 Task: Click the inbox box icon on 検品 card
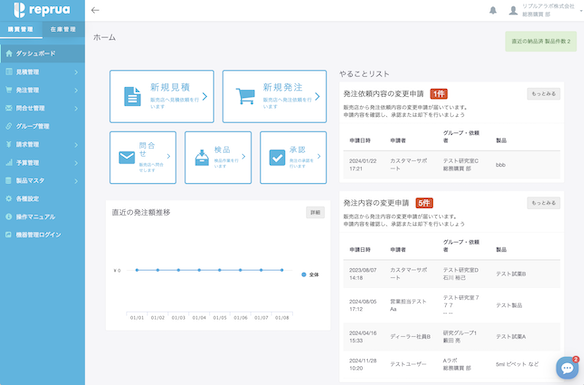(x=202, y=158)
